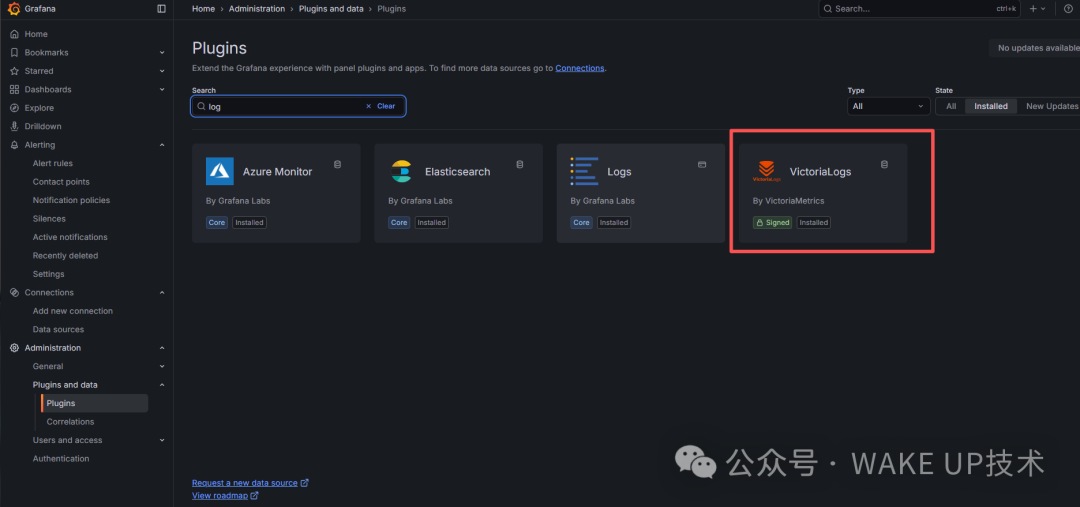
Task: Click Administration in the breadcrumb
Action: [257, 9]
